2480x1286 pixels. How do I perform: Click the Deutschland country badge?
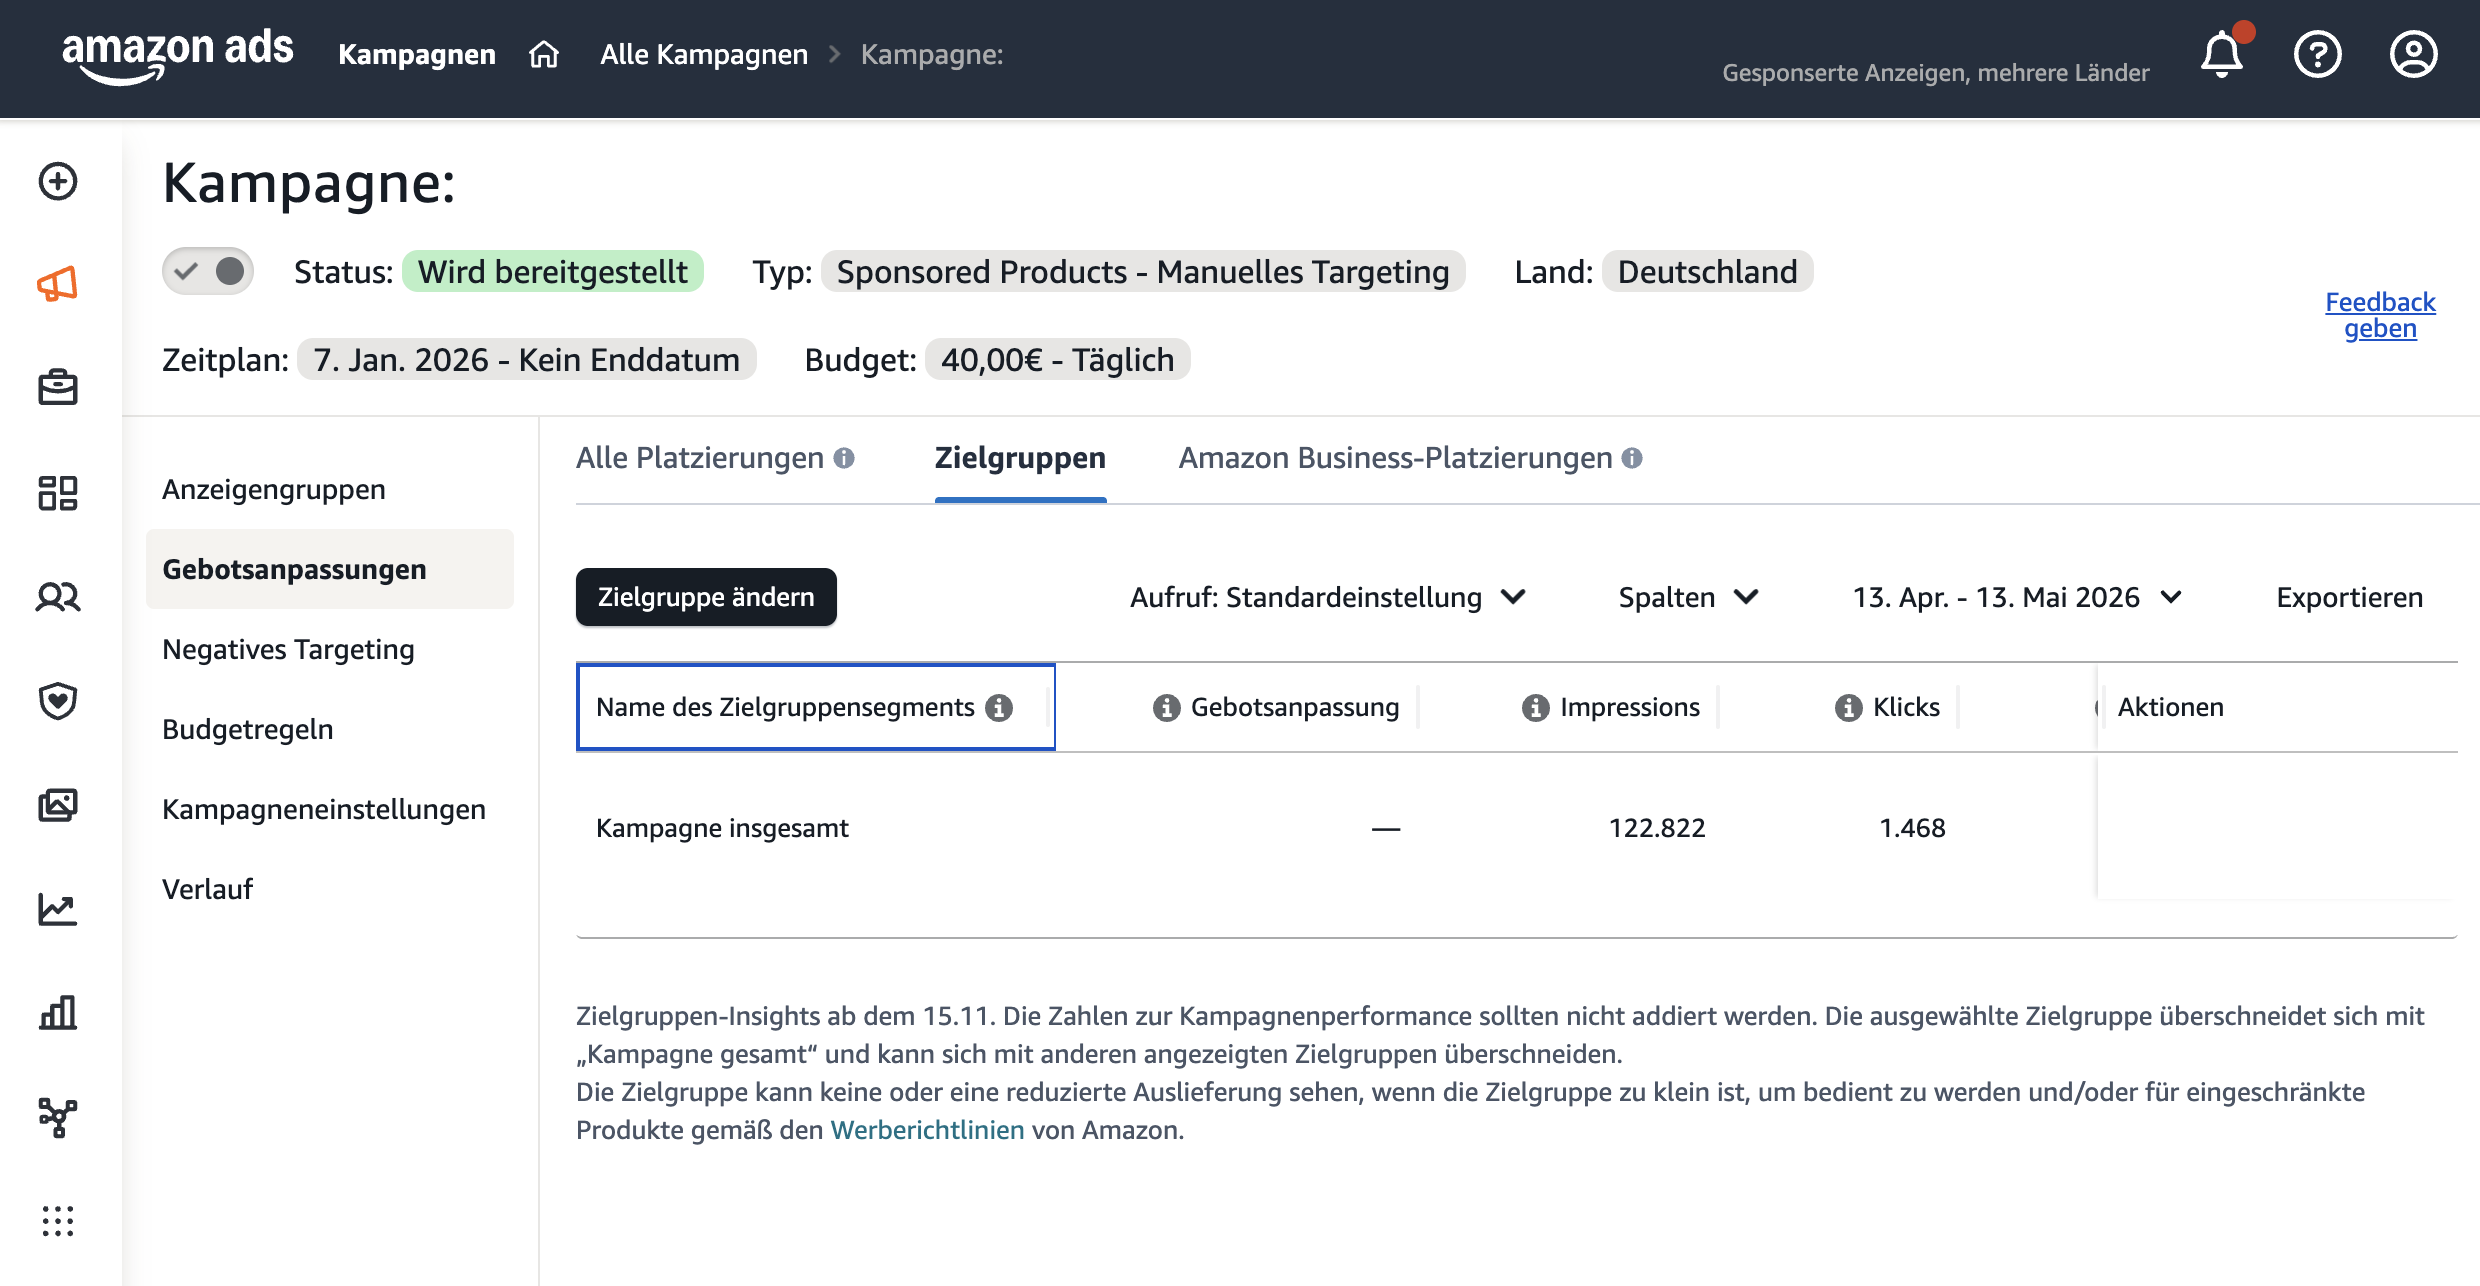pyautogui.click(x=1707, y=271)
